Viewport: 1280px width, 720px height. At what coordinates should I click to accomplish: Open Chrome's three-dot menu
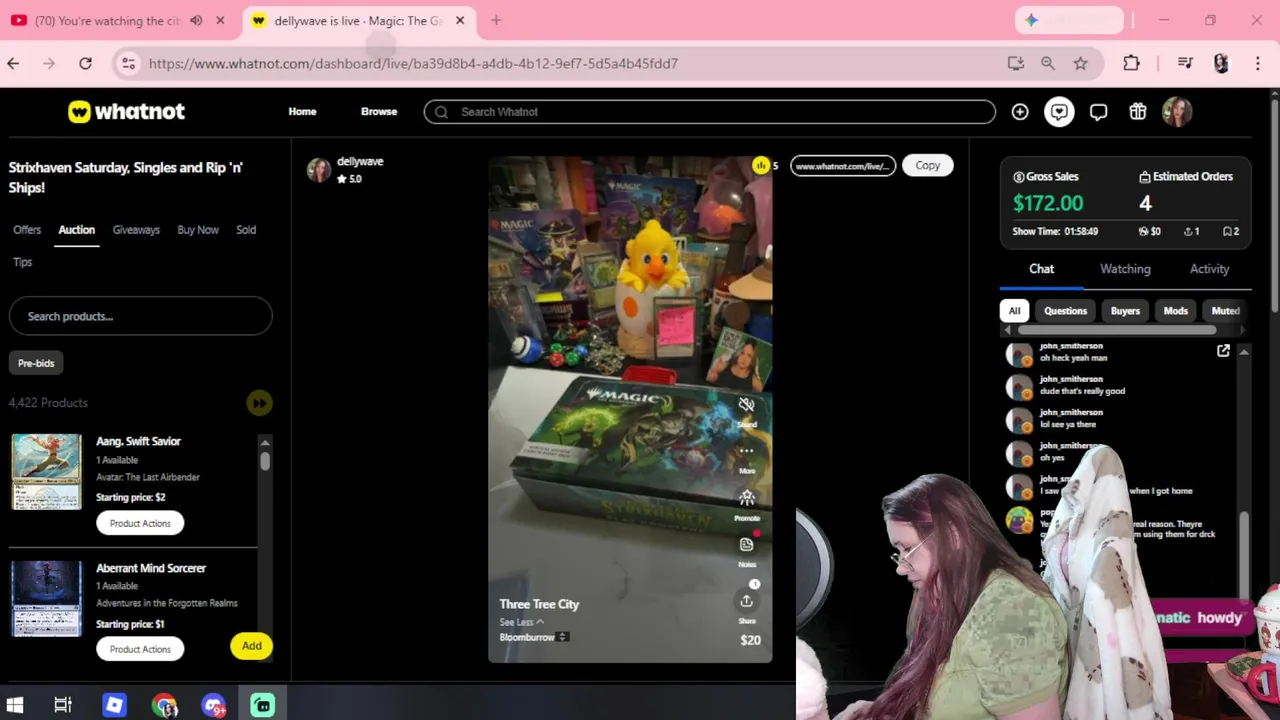[1257, 63]
